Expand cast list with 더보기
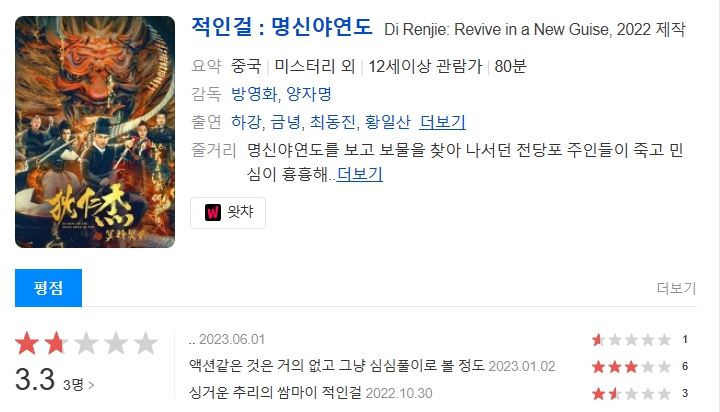 443,122
